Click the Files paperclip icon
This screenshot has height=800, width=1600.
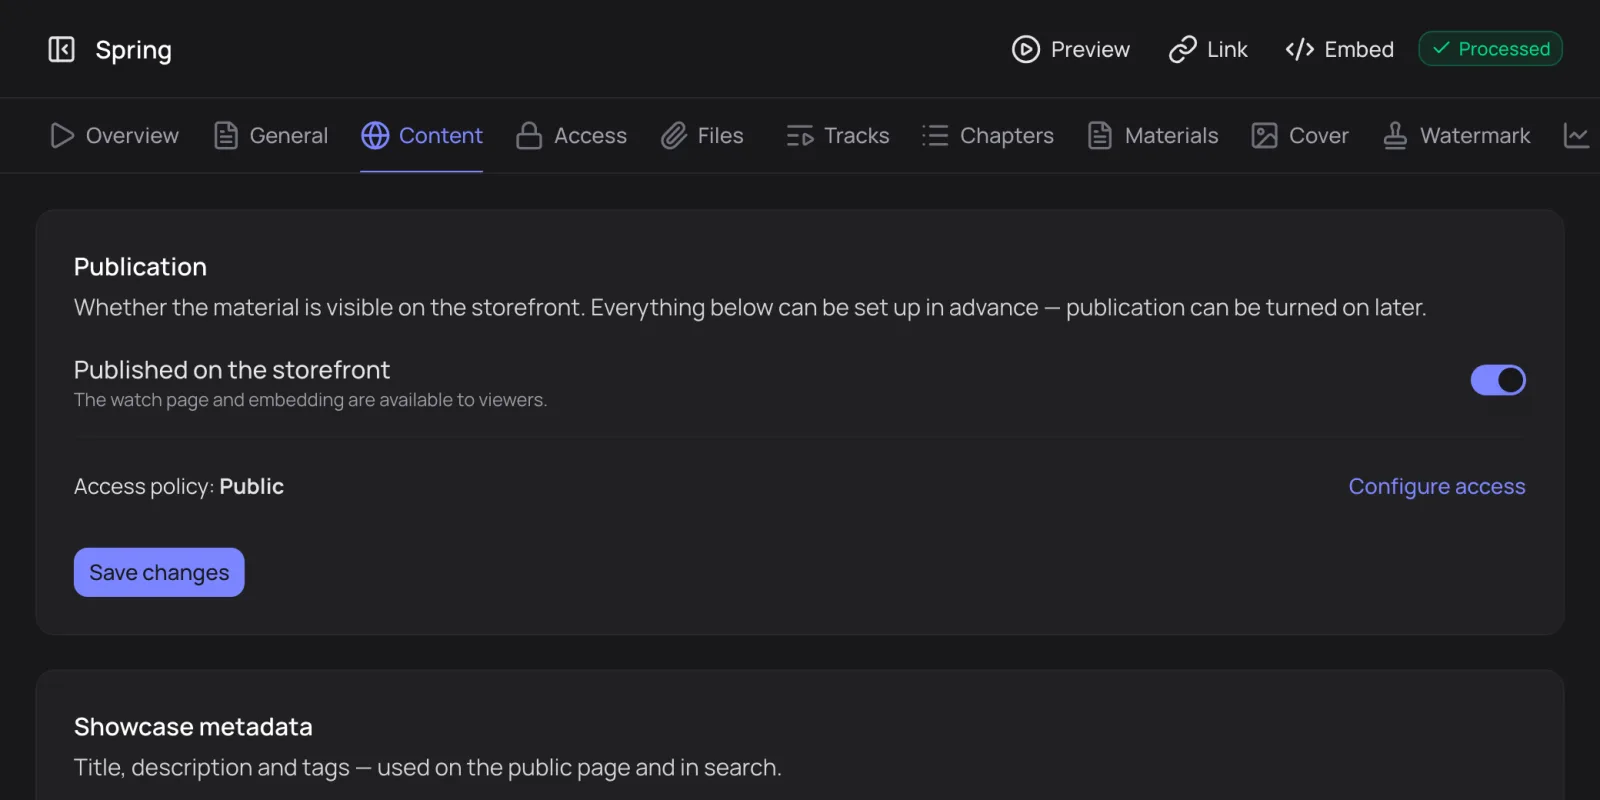click(674, 135)
